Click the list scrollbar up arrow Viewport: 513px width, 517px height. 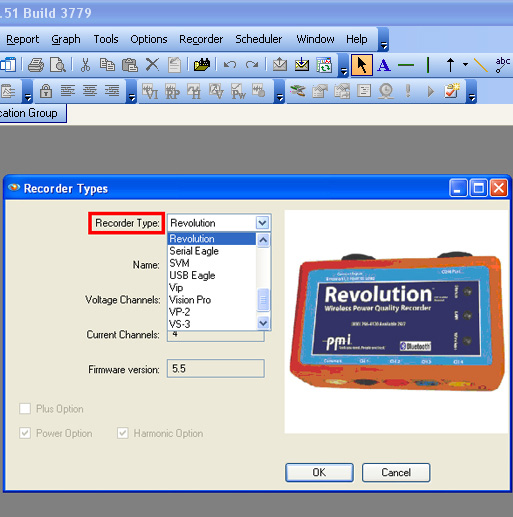(x=263, y=240)
